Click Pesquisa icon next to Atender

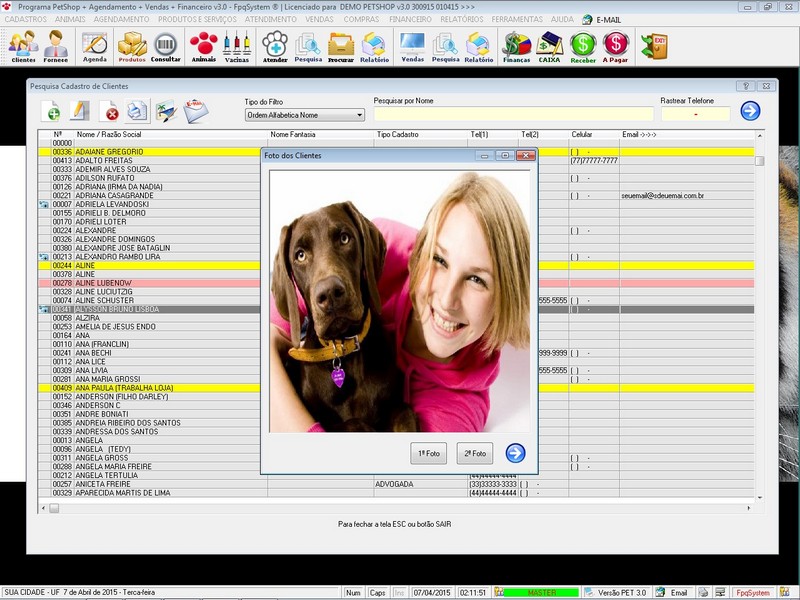click(x=308, y=46)
